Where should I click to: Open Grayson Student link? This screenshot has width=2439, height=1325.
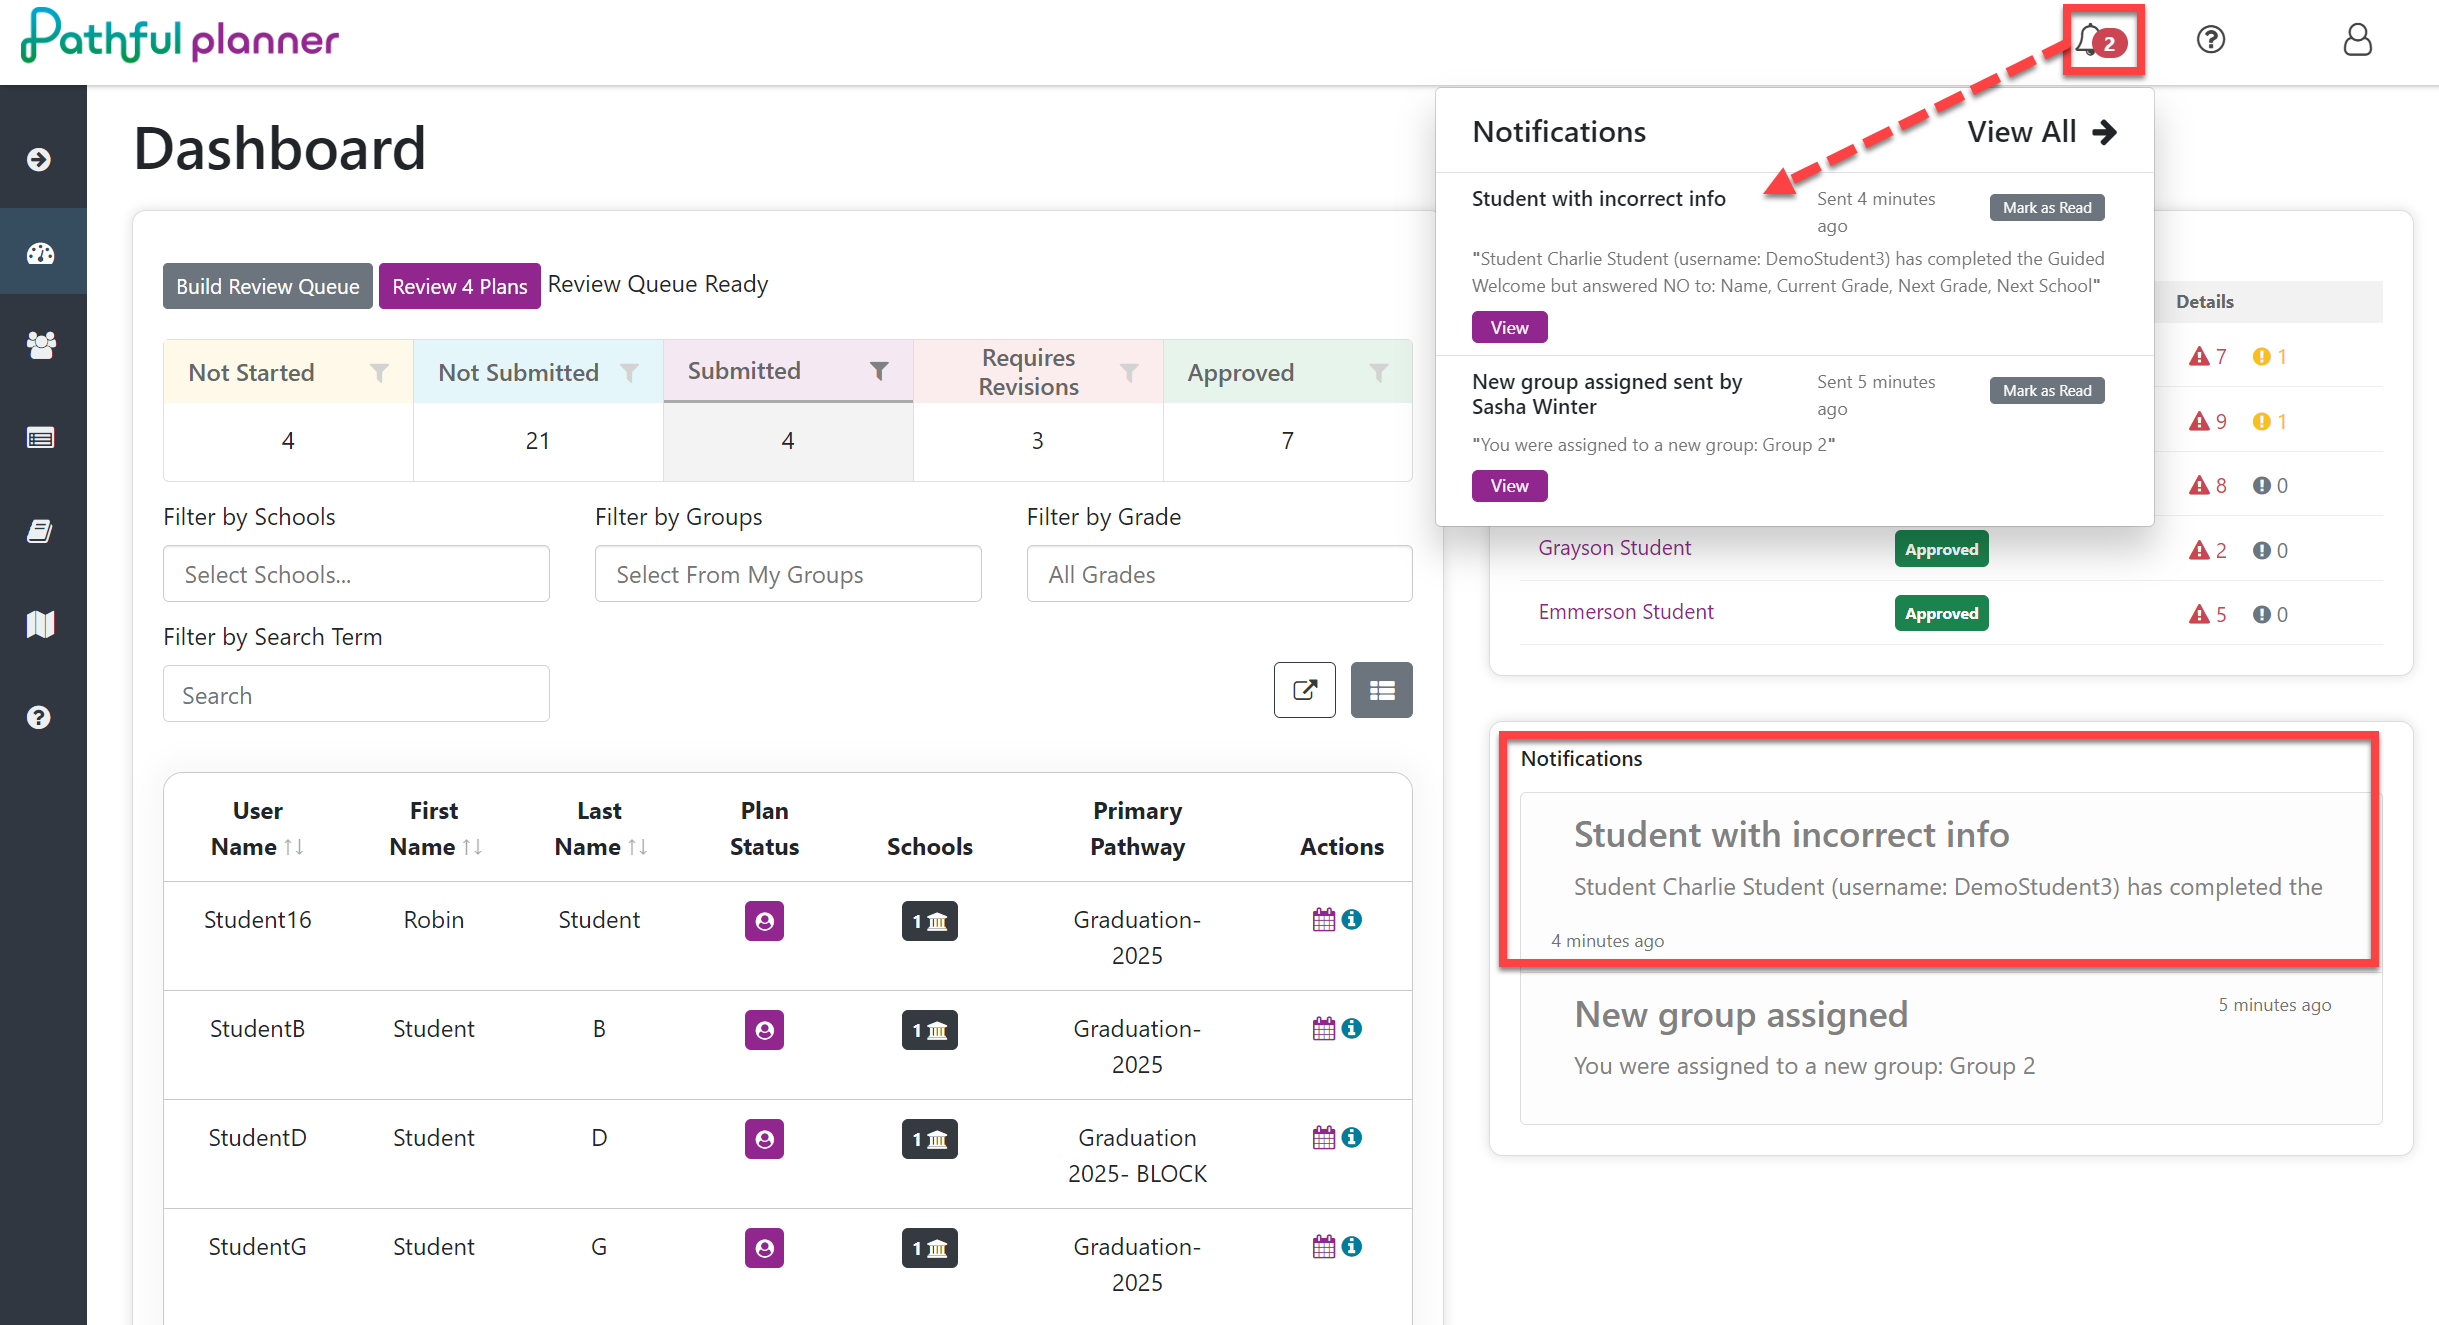pyautogui.click(x=1614, y=548)
